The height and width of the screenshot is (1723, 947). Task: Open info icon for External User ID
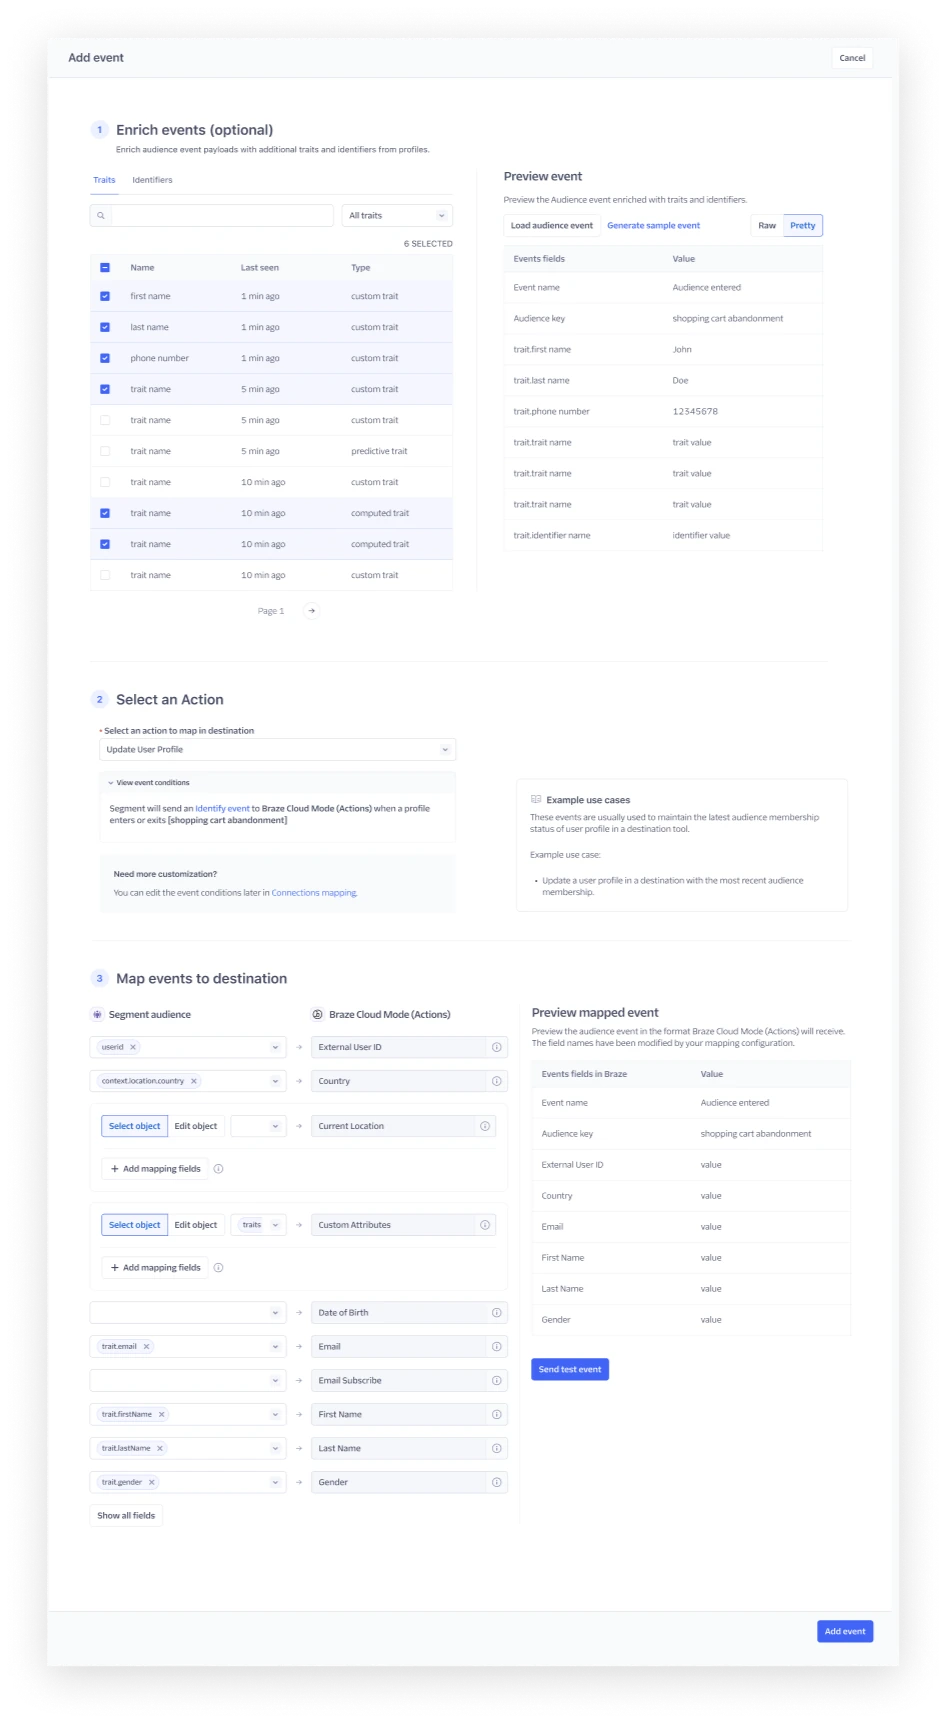(x=496, y=1047)
